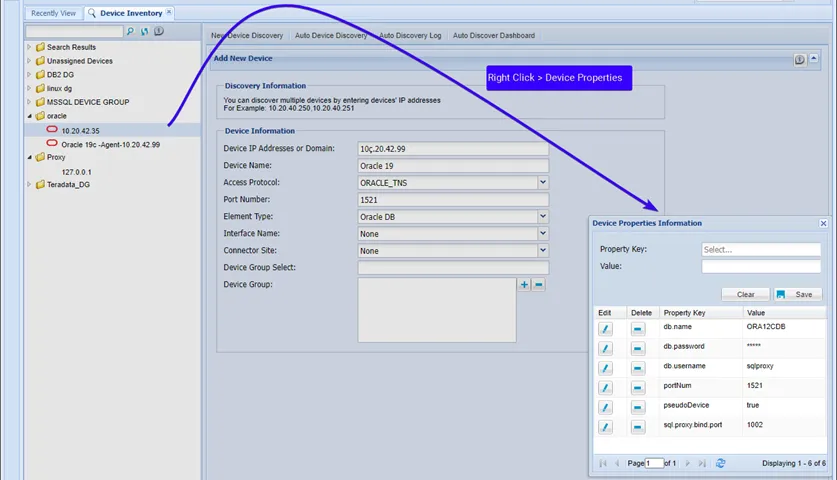Edit the portNum property row
The height and width of the screenshot is (480, 837).
pos(605,388)
